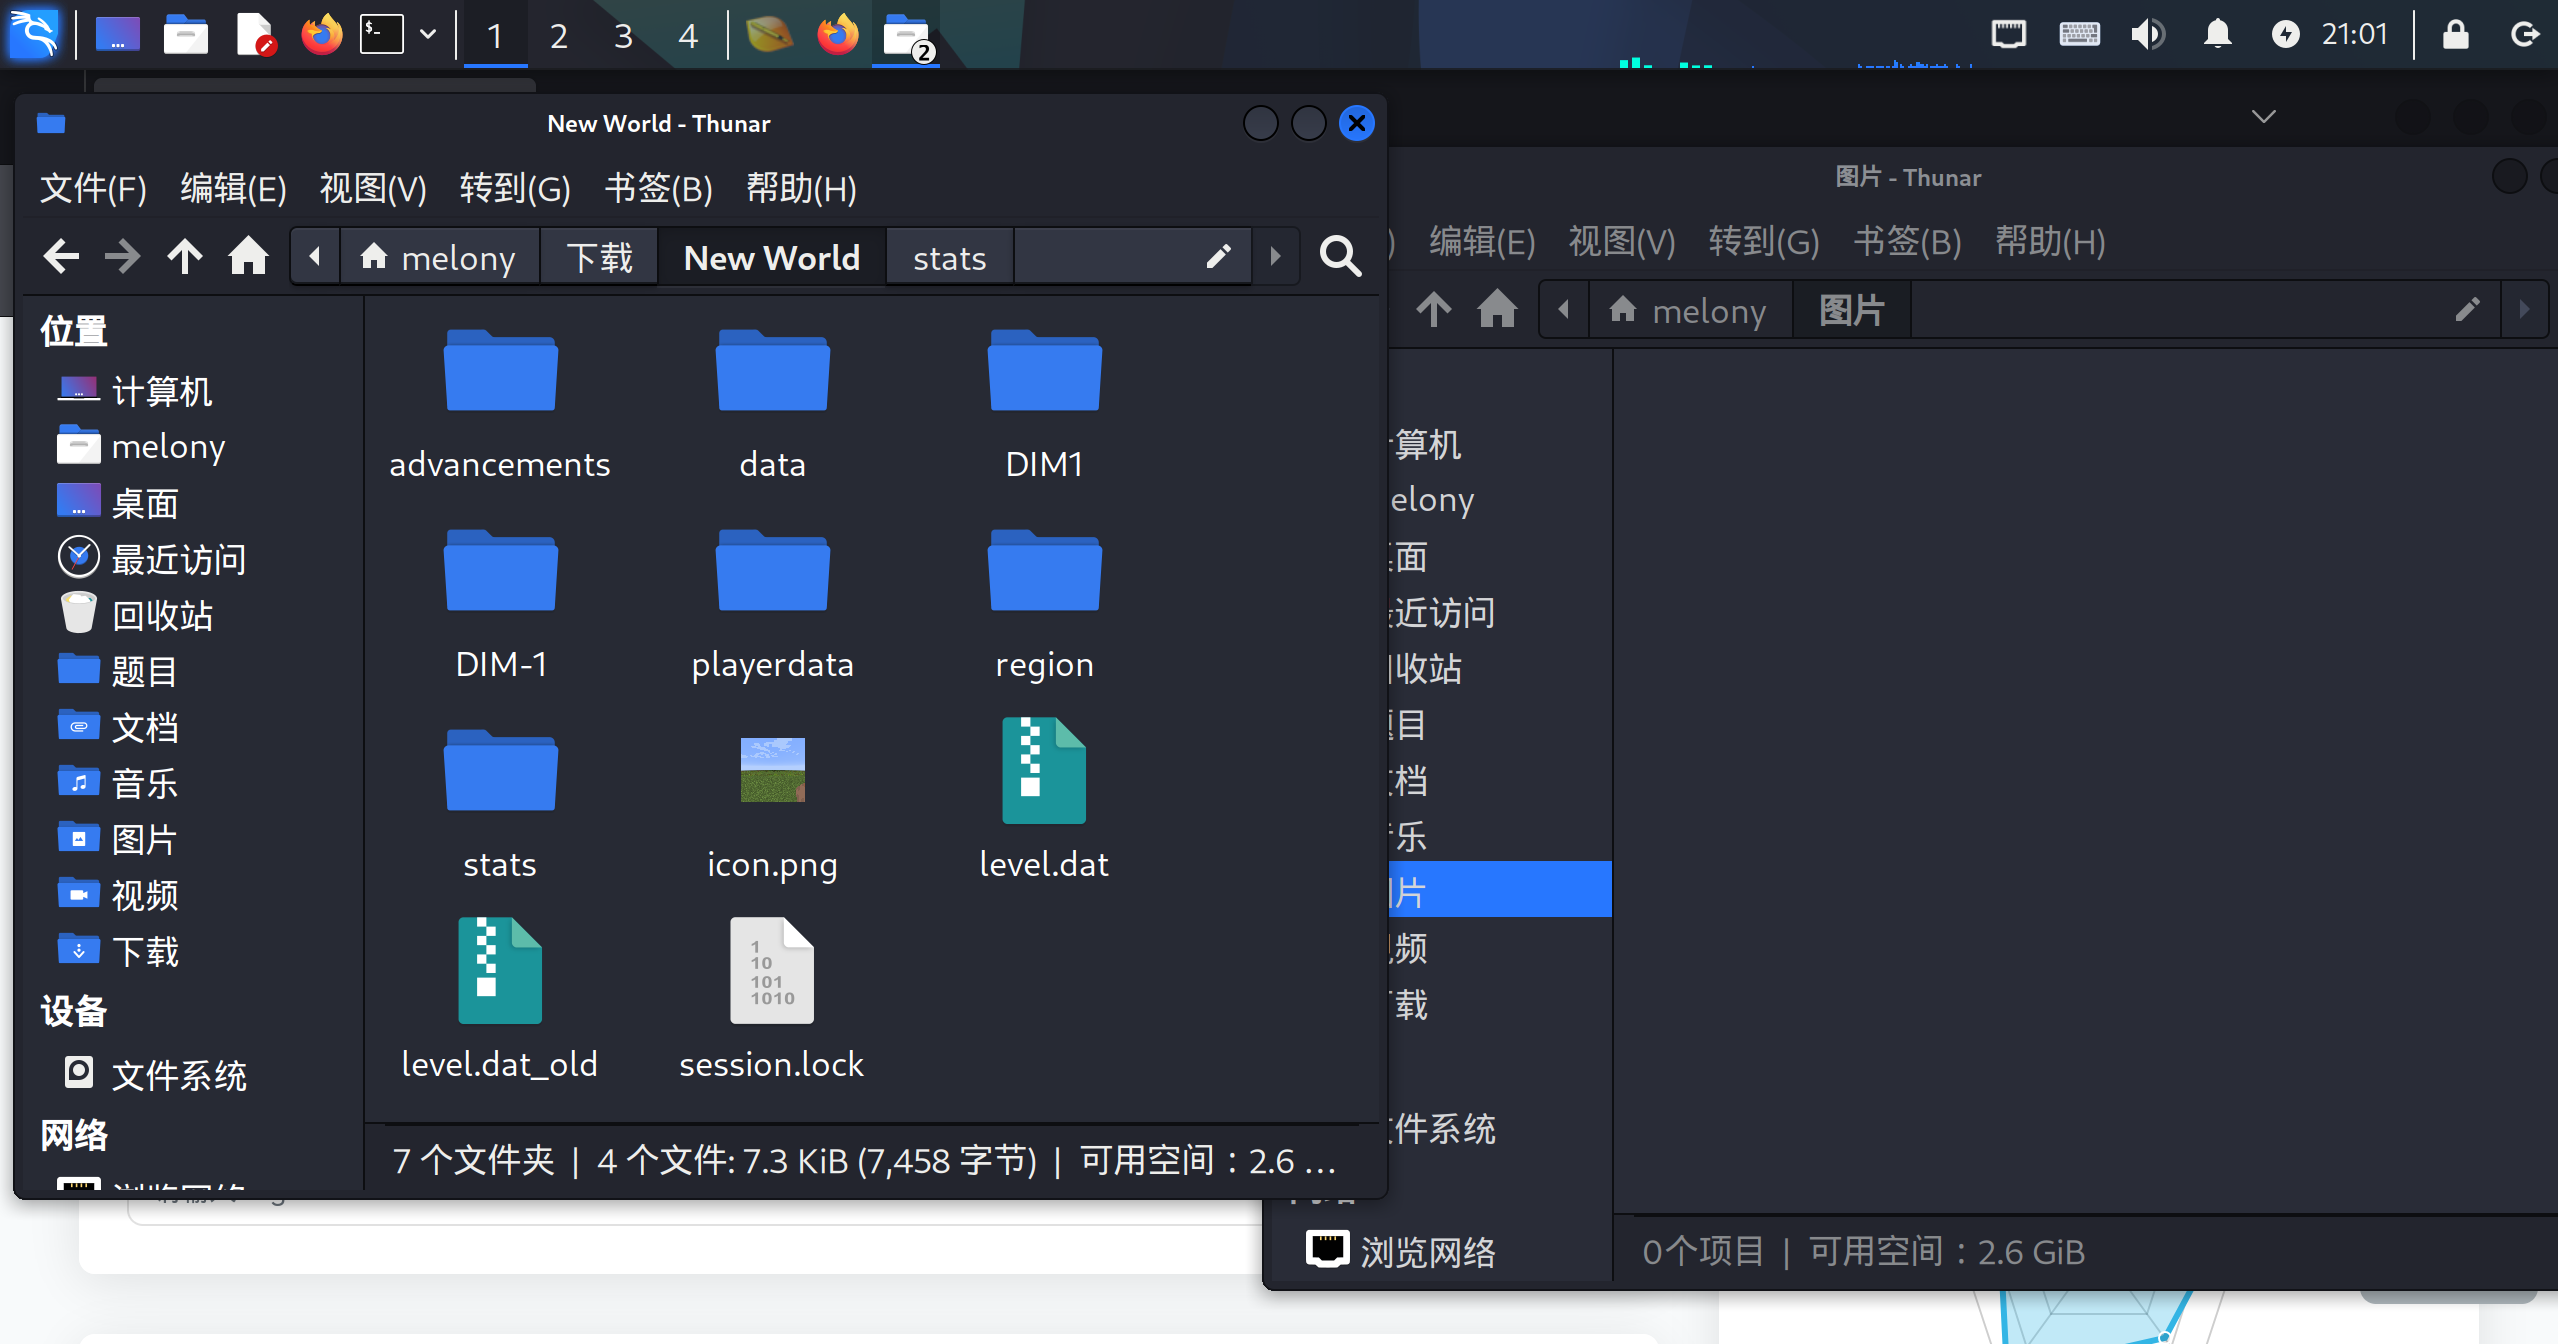Open the 视图(V) menu
The image size is (2558, 1344).
tap(372, 188)
